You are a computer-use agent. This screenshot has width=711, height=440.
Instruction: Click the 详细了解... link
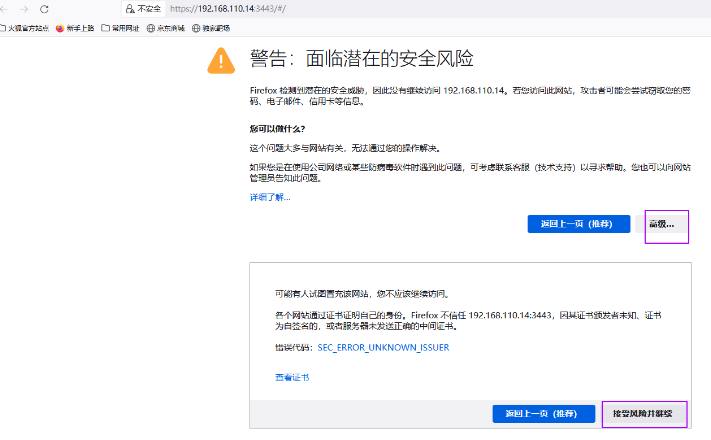pyautogui.click(x=270, y=197)
